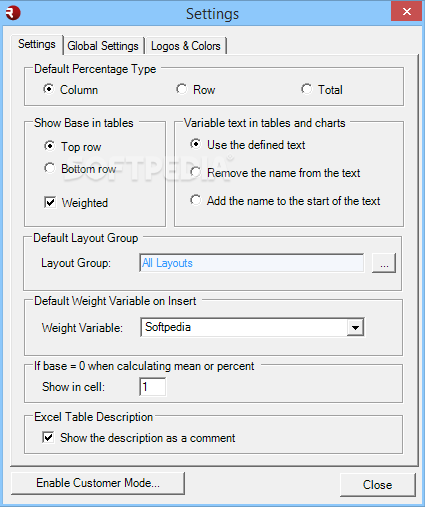Choose Remove the name from the text

coord(195,172)
